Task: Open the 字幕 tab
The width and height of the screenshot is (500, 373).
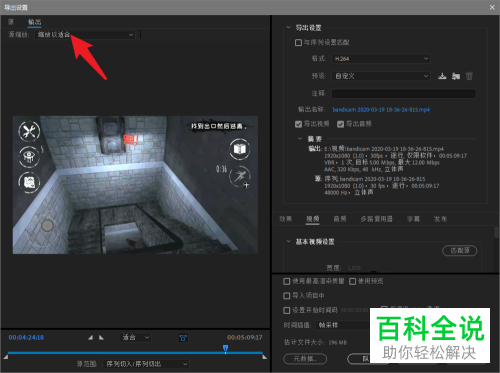Action: coord(413,219)
